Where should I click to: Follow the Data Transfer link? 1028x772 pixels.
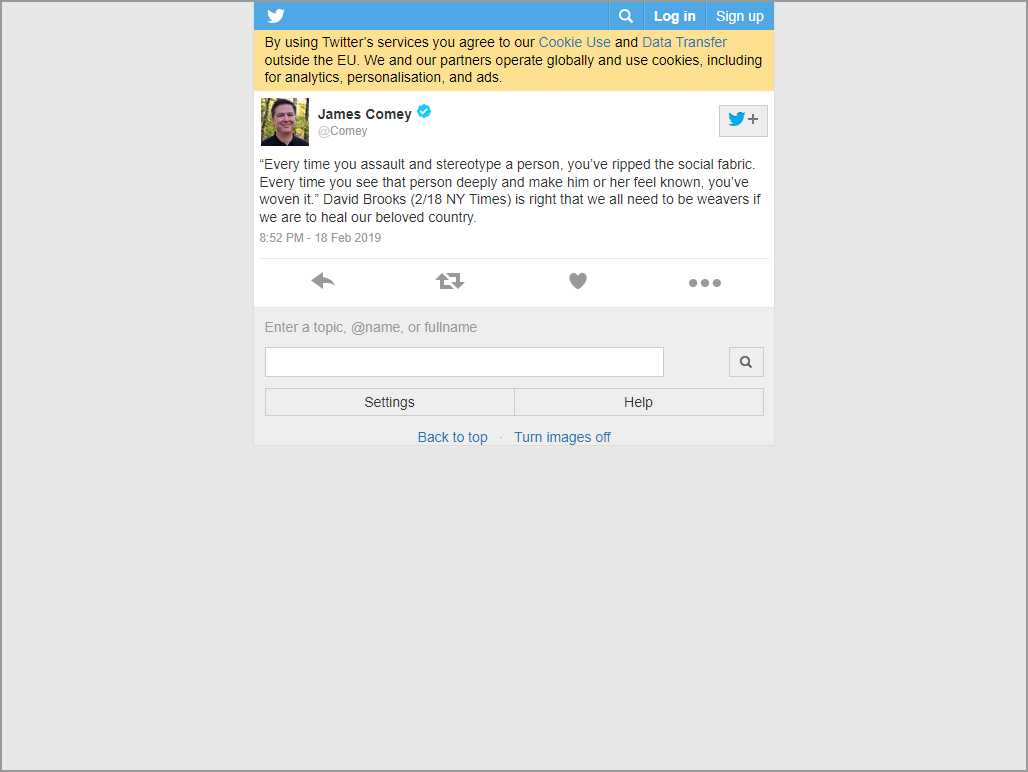coord(684,42)
